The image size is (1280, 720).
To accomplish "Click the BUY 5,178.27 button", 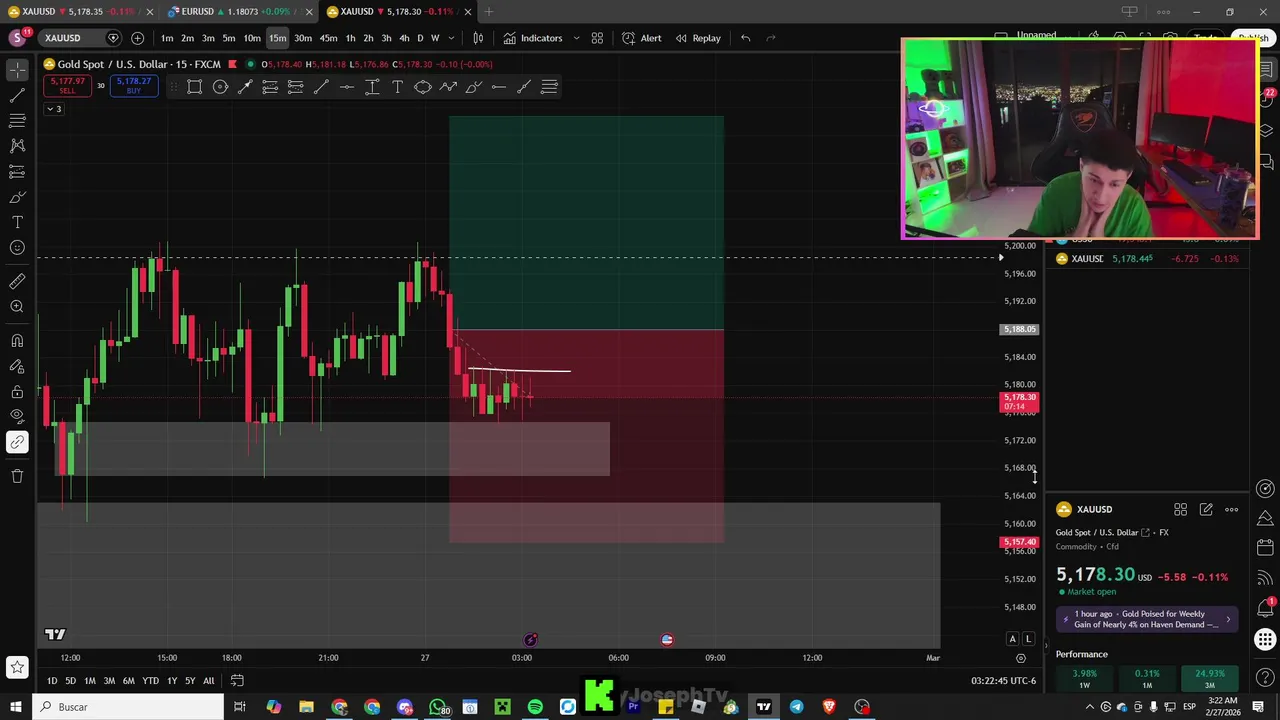I will click(x=133, y=86).
